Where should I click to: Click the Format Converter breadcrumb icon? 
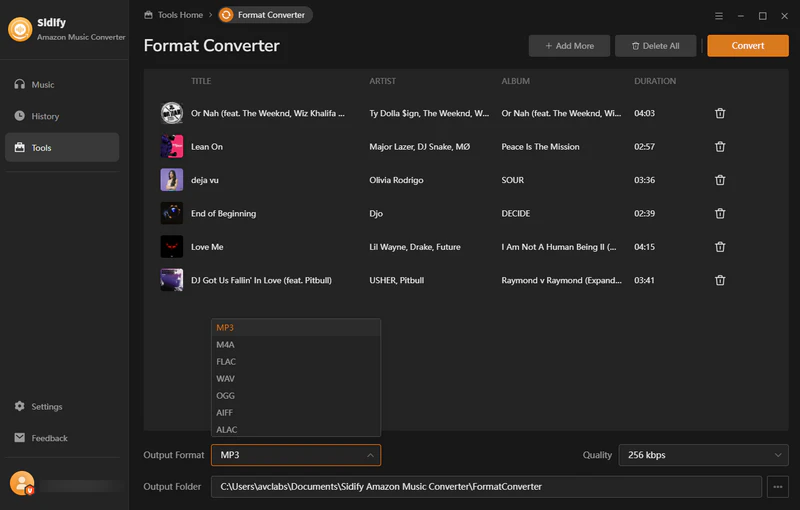226,15
